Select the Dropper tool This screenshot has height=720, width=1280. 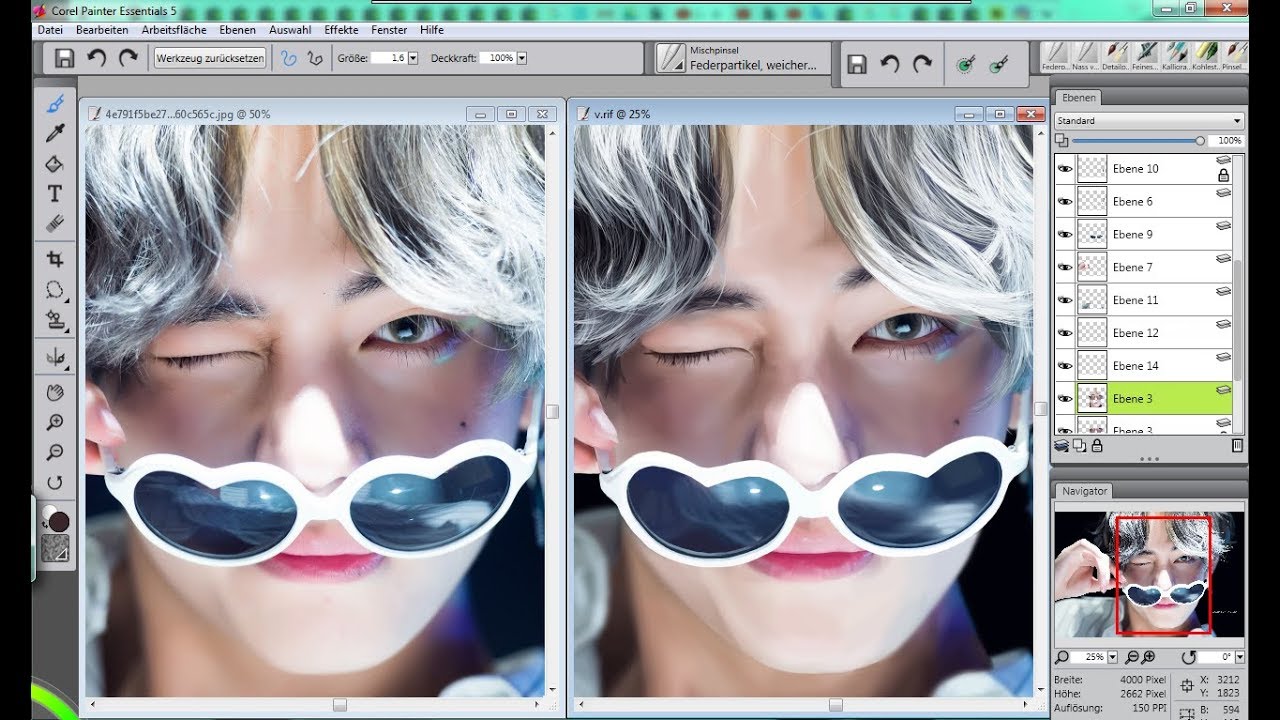(55, 133)
